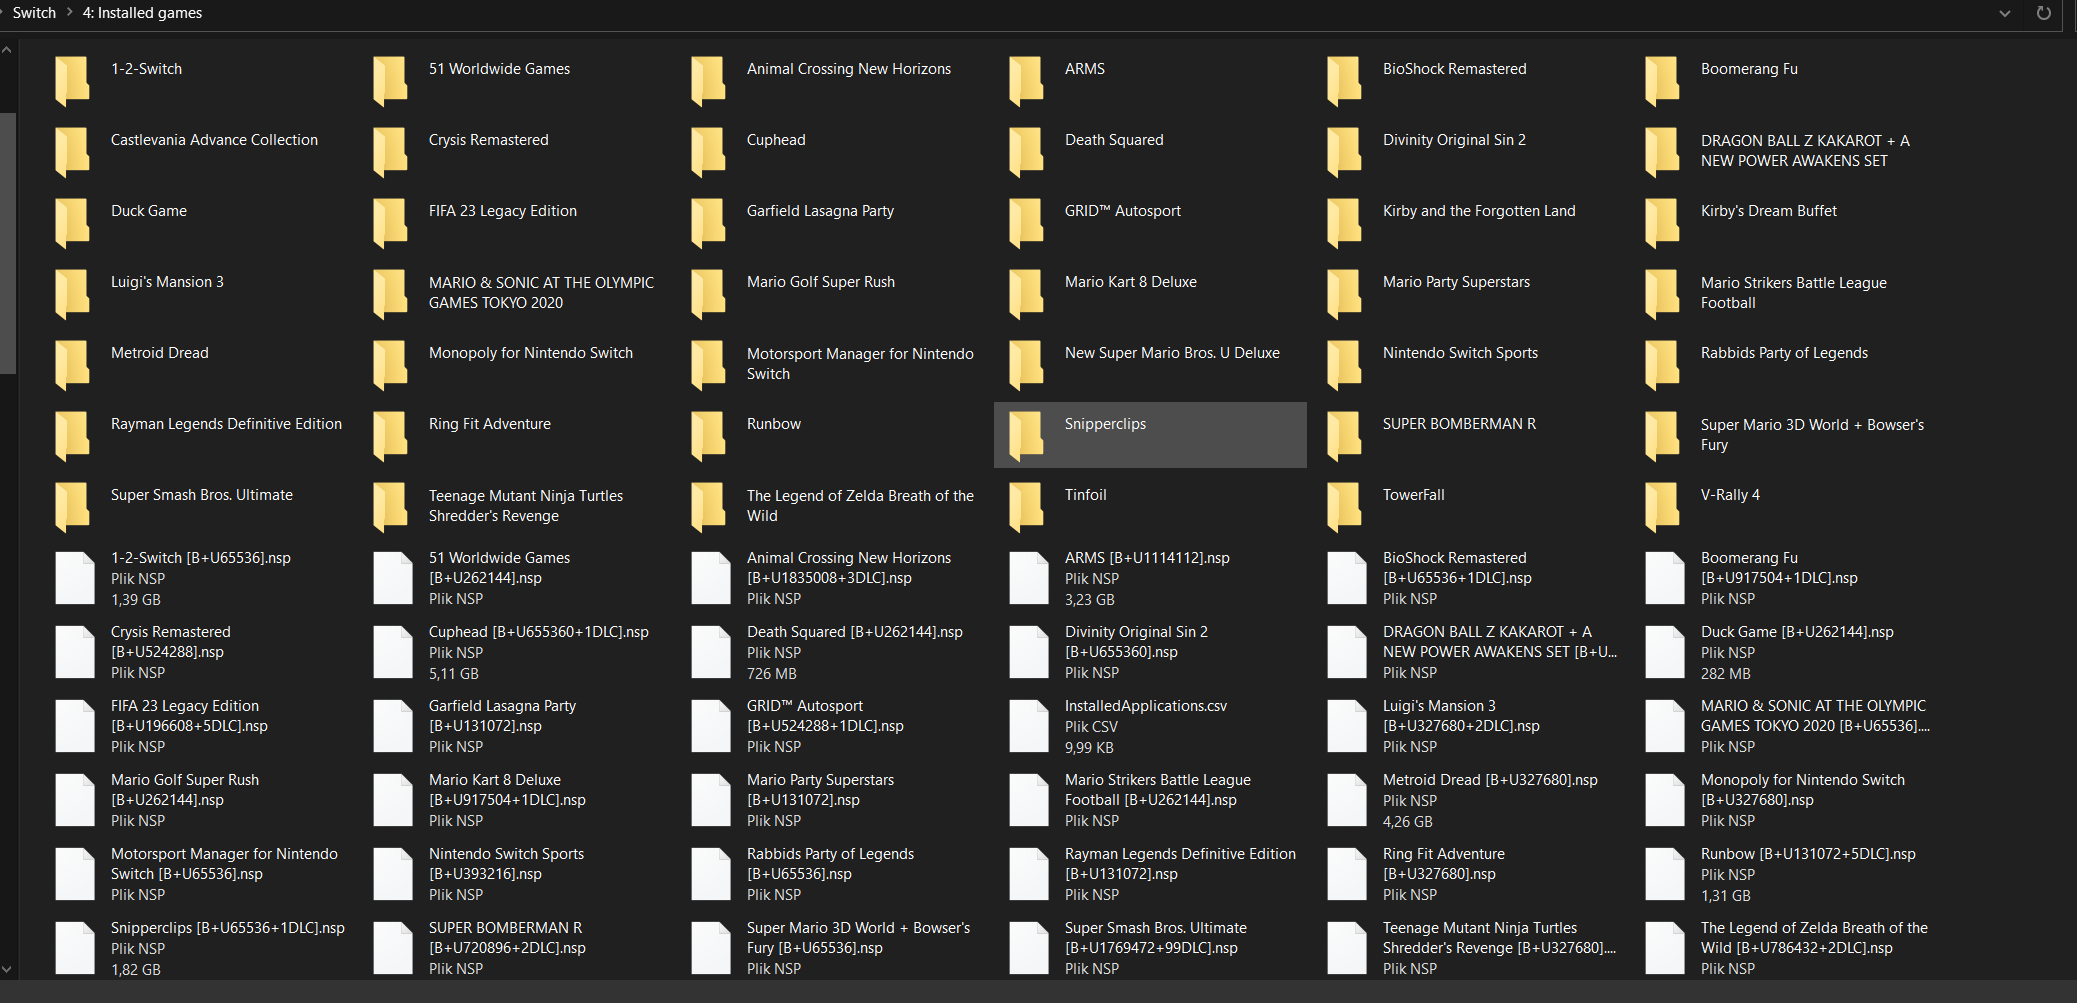Click the Cuphead folder icon
The width and height of the screenshot is (2077, 1003).
709,152
